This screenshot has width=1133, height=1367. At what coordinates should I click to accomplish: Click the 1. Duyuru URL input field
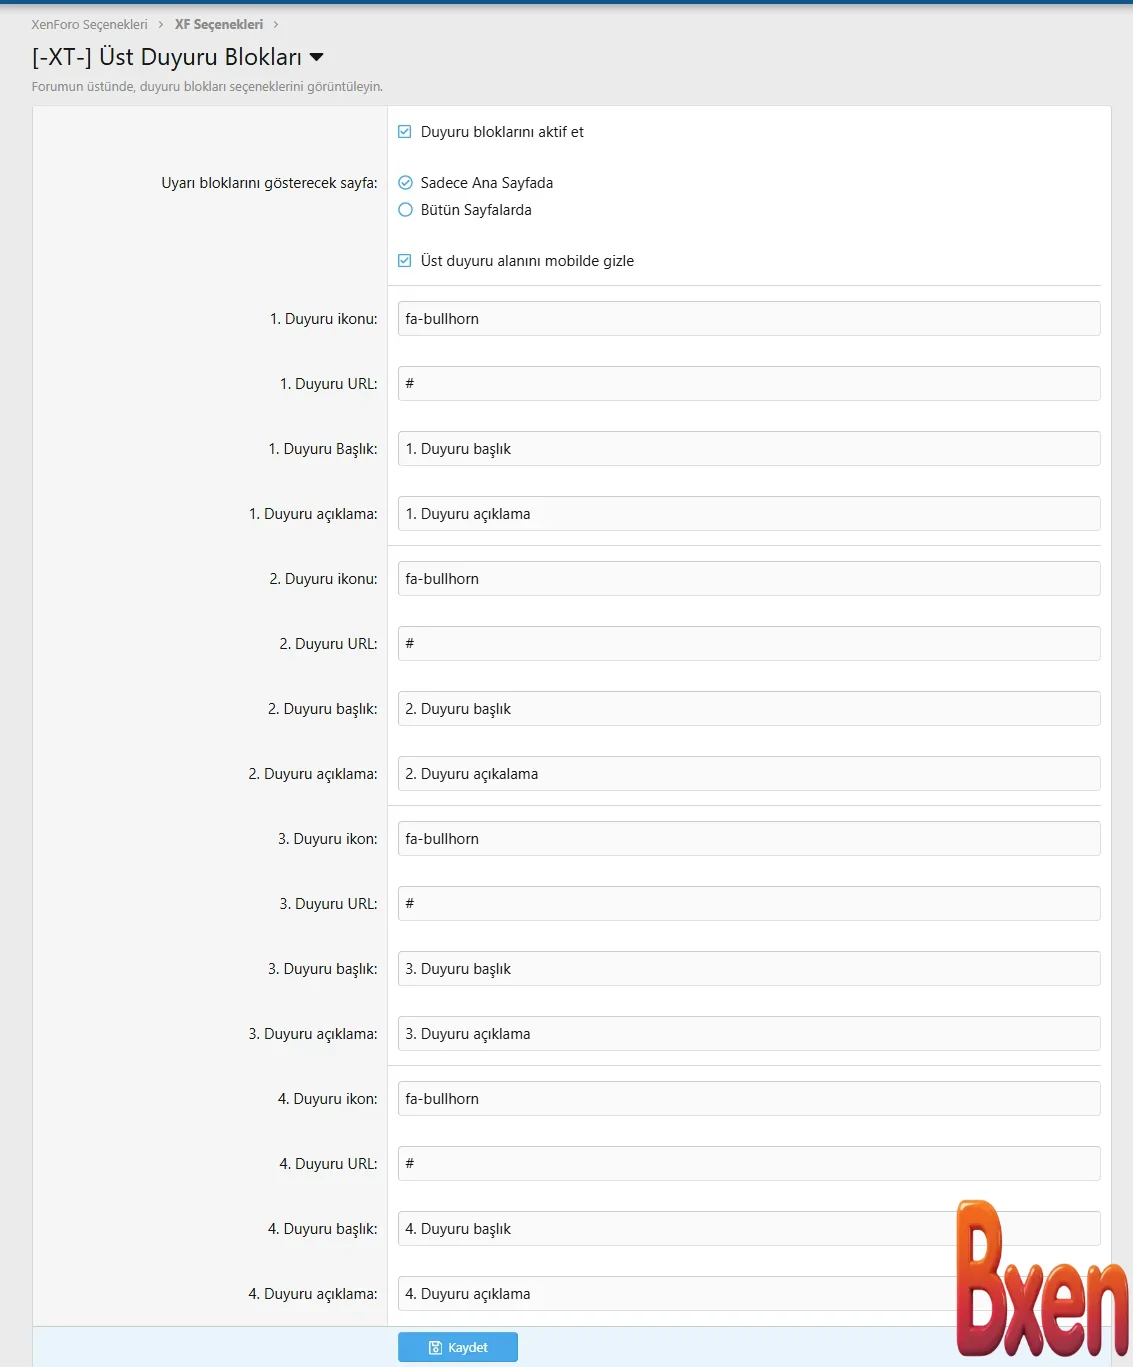tap(748, 383)
